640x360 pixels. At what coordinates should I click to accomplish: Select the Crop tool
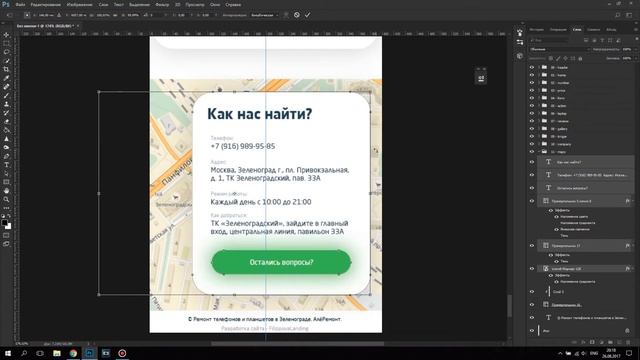(x=6, y=69)
